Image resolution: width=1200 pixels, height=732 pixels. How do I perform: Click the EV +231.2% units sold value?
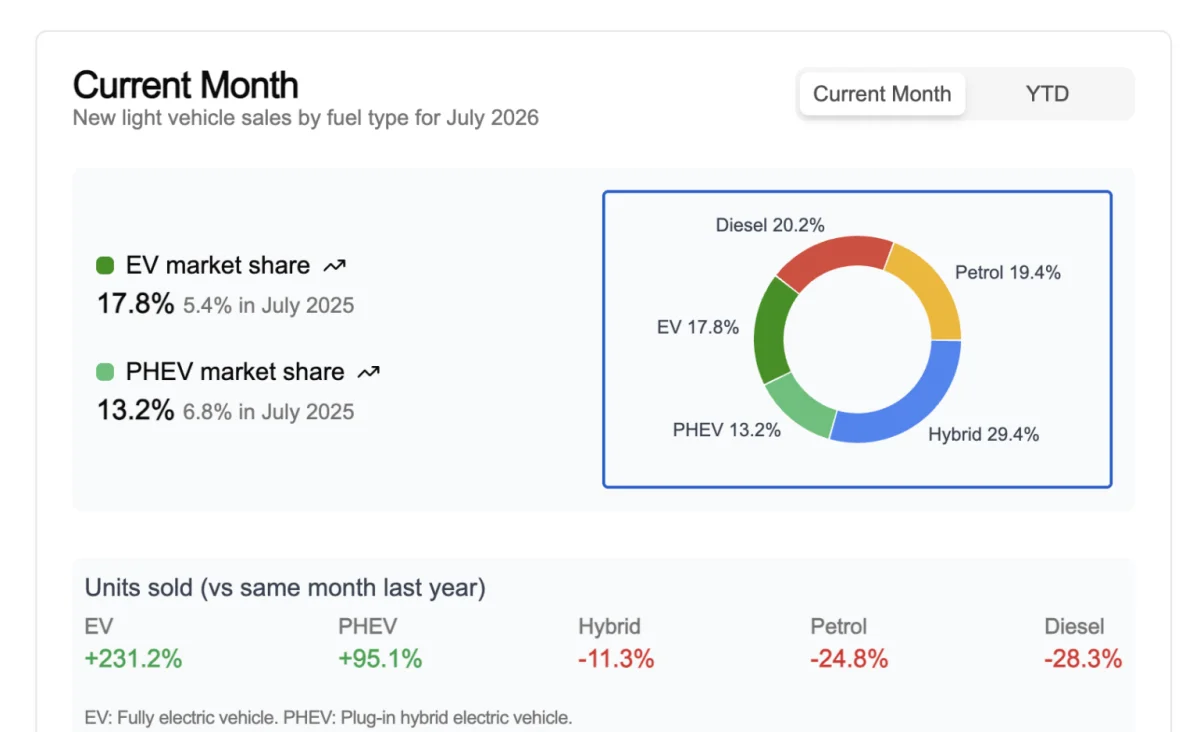134,659
